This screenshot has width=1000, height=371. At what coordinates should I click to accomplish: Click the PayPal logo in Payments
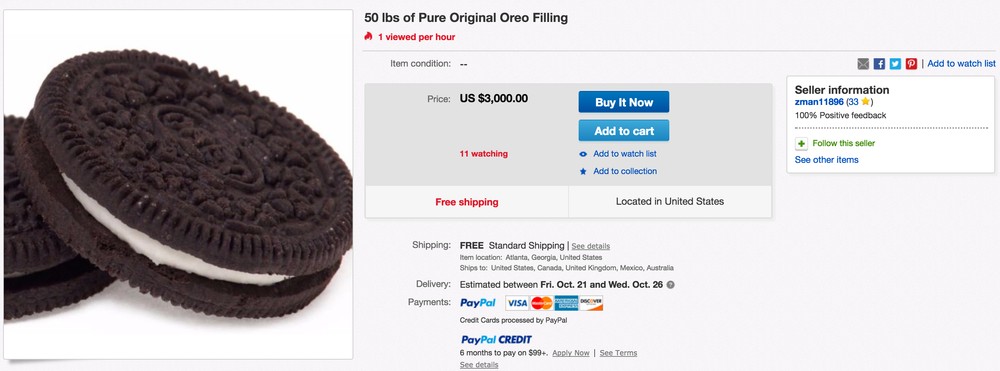coord(478,303)
